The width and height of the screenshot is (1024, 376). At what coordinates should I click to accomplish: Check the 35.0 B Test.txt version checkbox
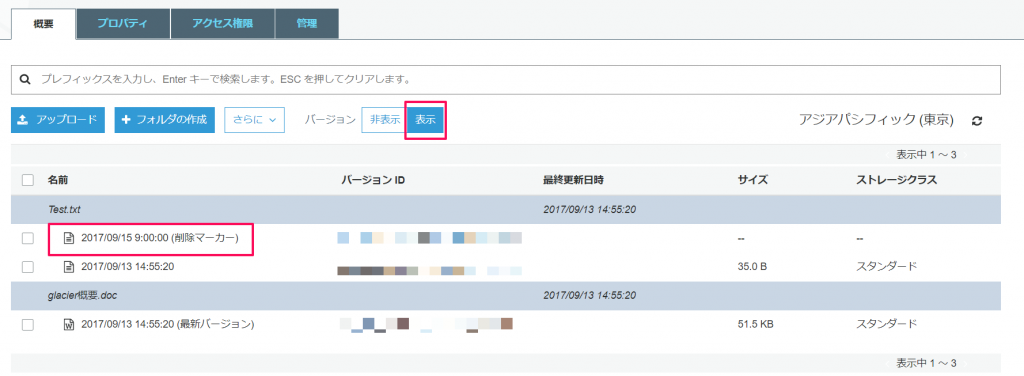click(x=28, y=266)
